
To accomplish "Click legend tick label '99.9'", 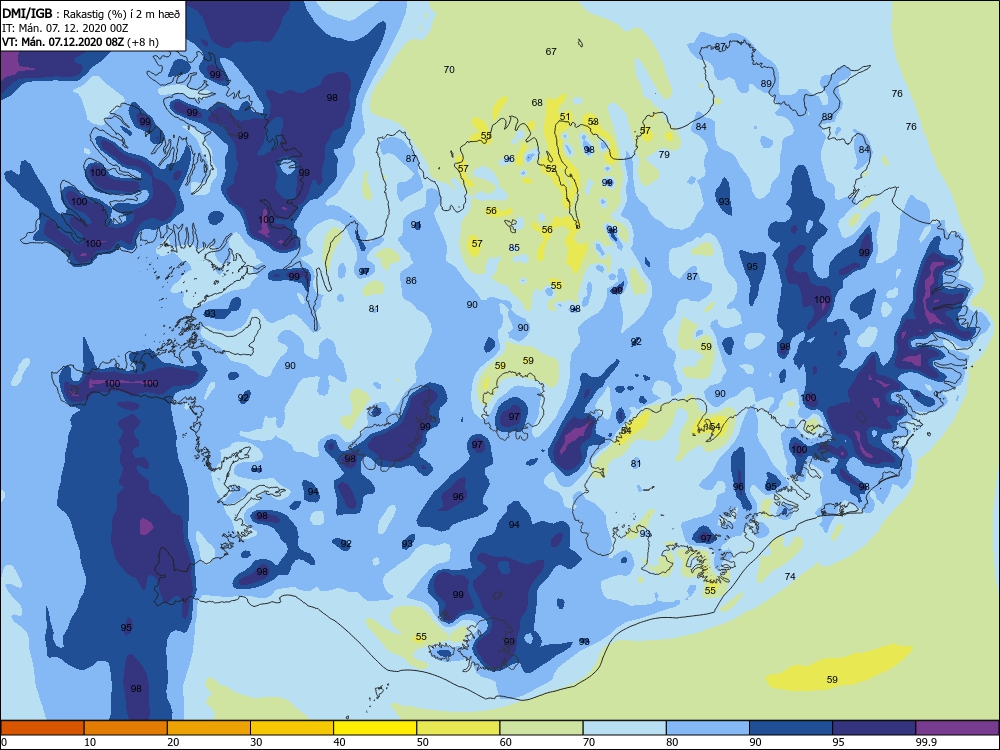I will [926, 742].
